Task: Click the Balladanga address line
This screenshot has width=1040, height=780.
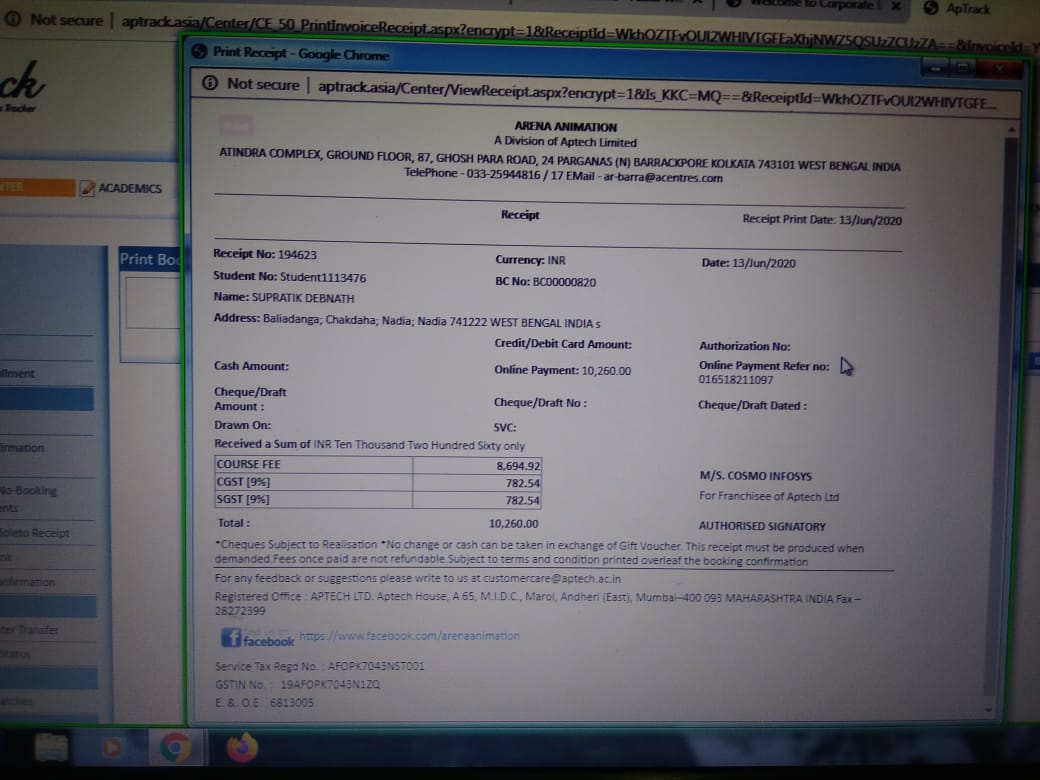Action: (x=407, y=321)
